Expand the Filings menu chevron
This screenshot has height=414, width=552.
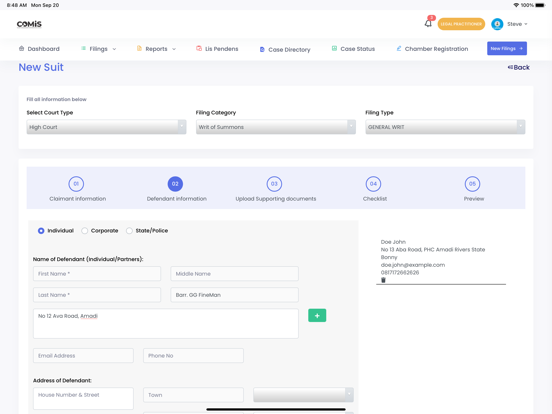[x=114, y=49]
